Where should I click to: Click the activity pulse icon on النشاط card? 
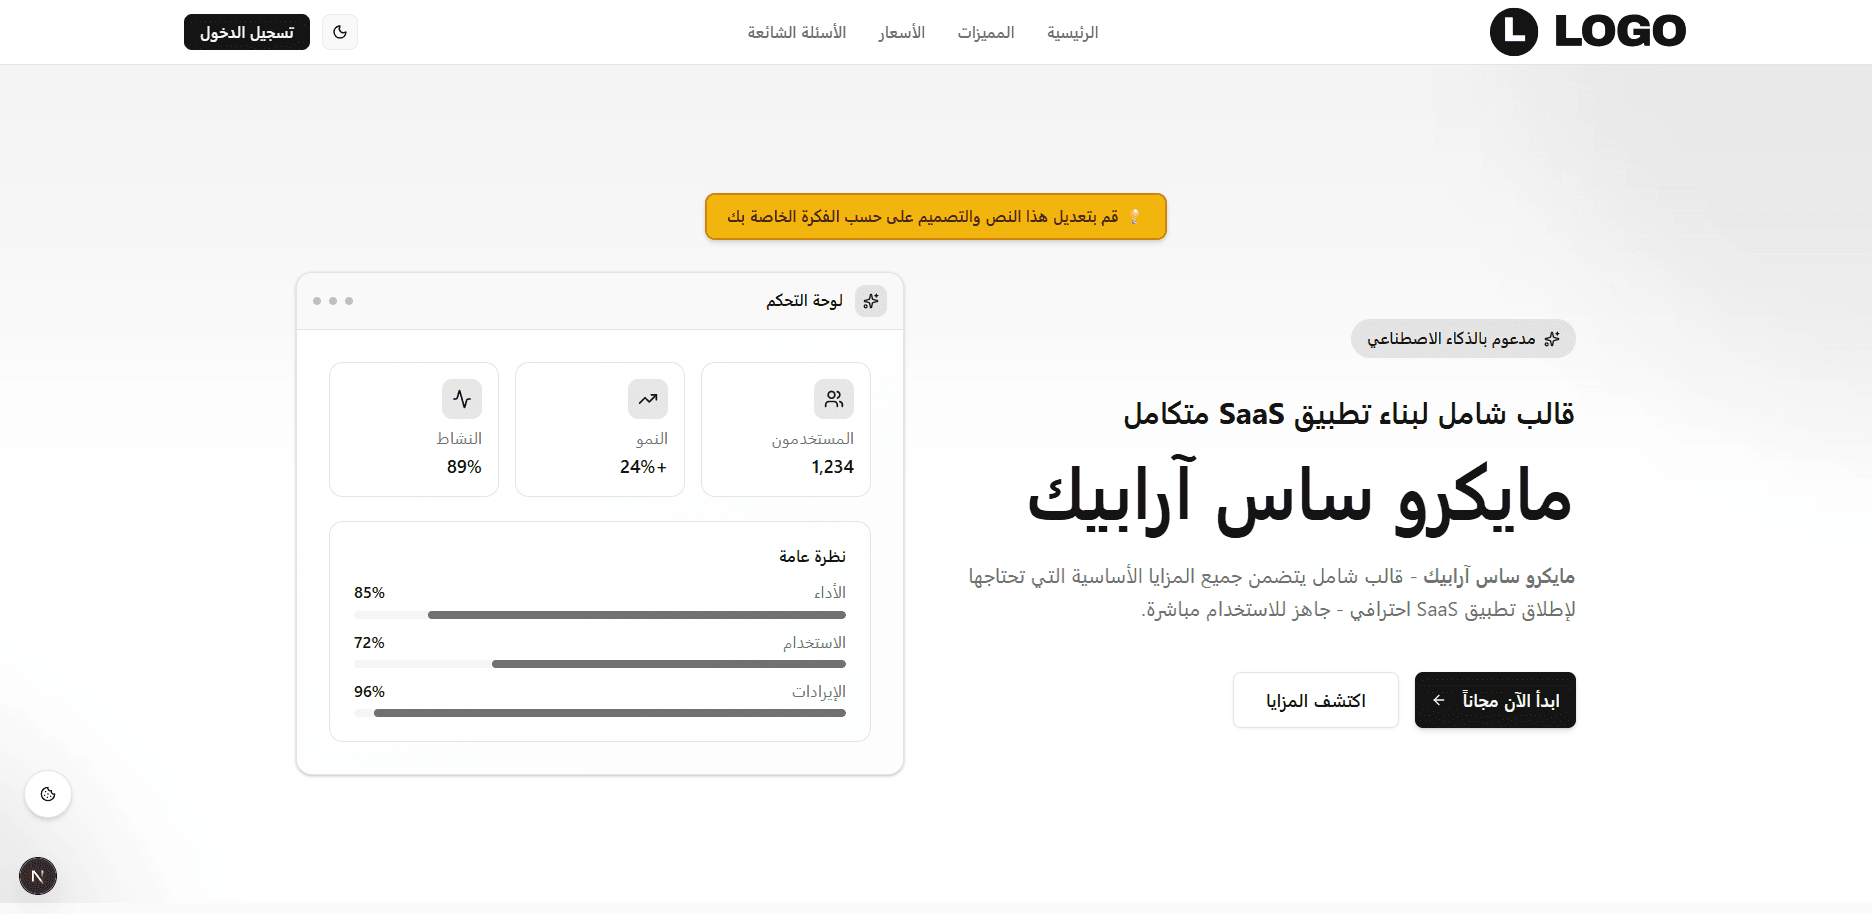pos(462,398)
